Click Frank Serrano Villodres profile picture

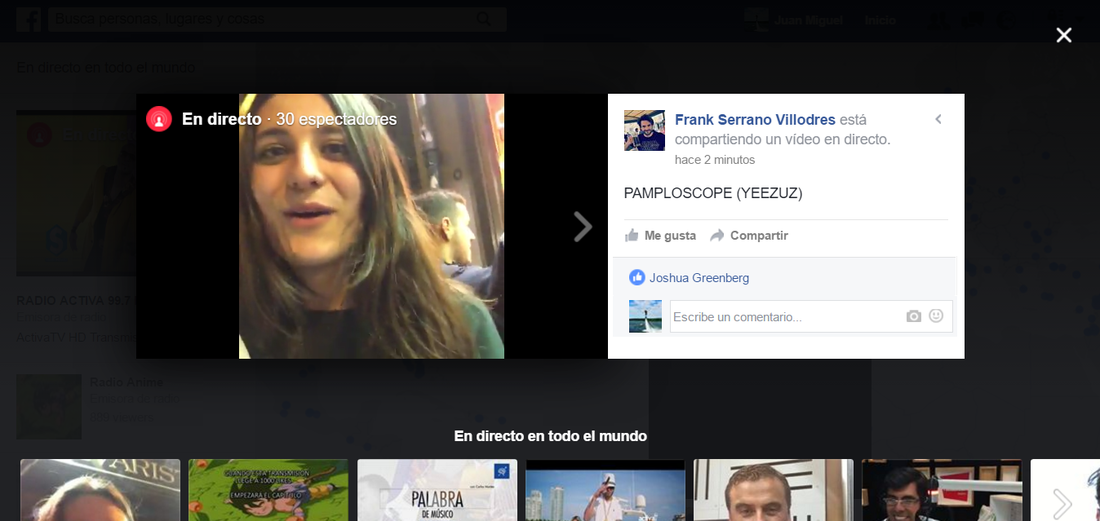(x=644, y=130)
